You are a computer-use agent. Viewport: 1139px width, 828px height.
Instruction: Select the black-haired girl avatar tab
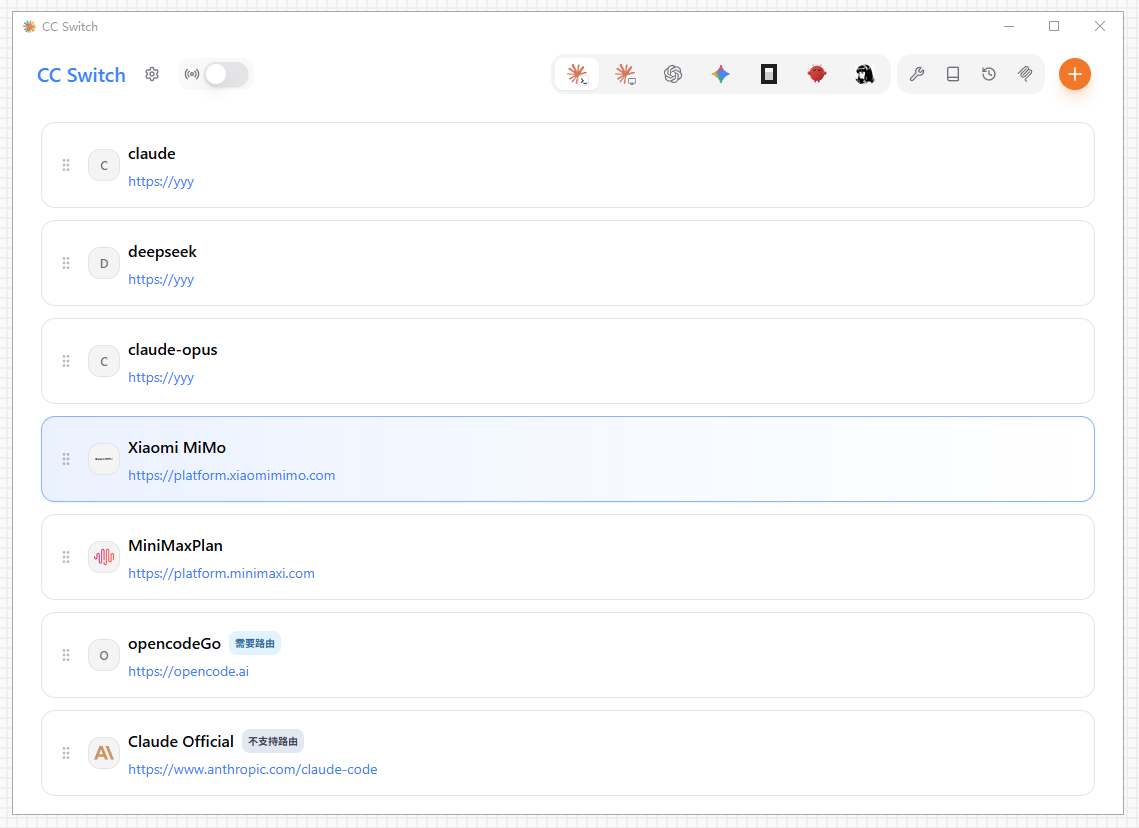(x=864, y=74)
